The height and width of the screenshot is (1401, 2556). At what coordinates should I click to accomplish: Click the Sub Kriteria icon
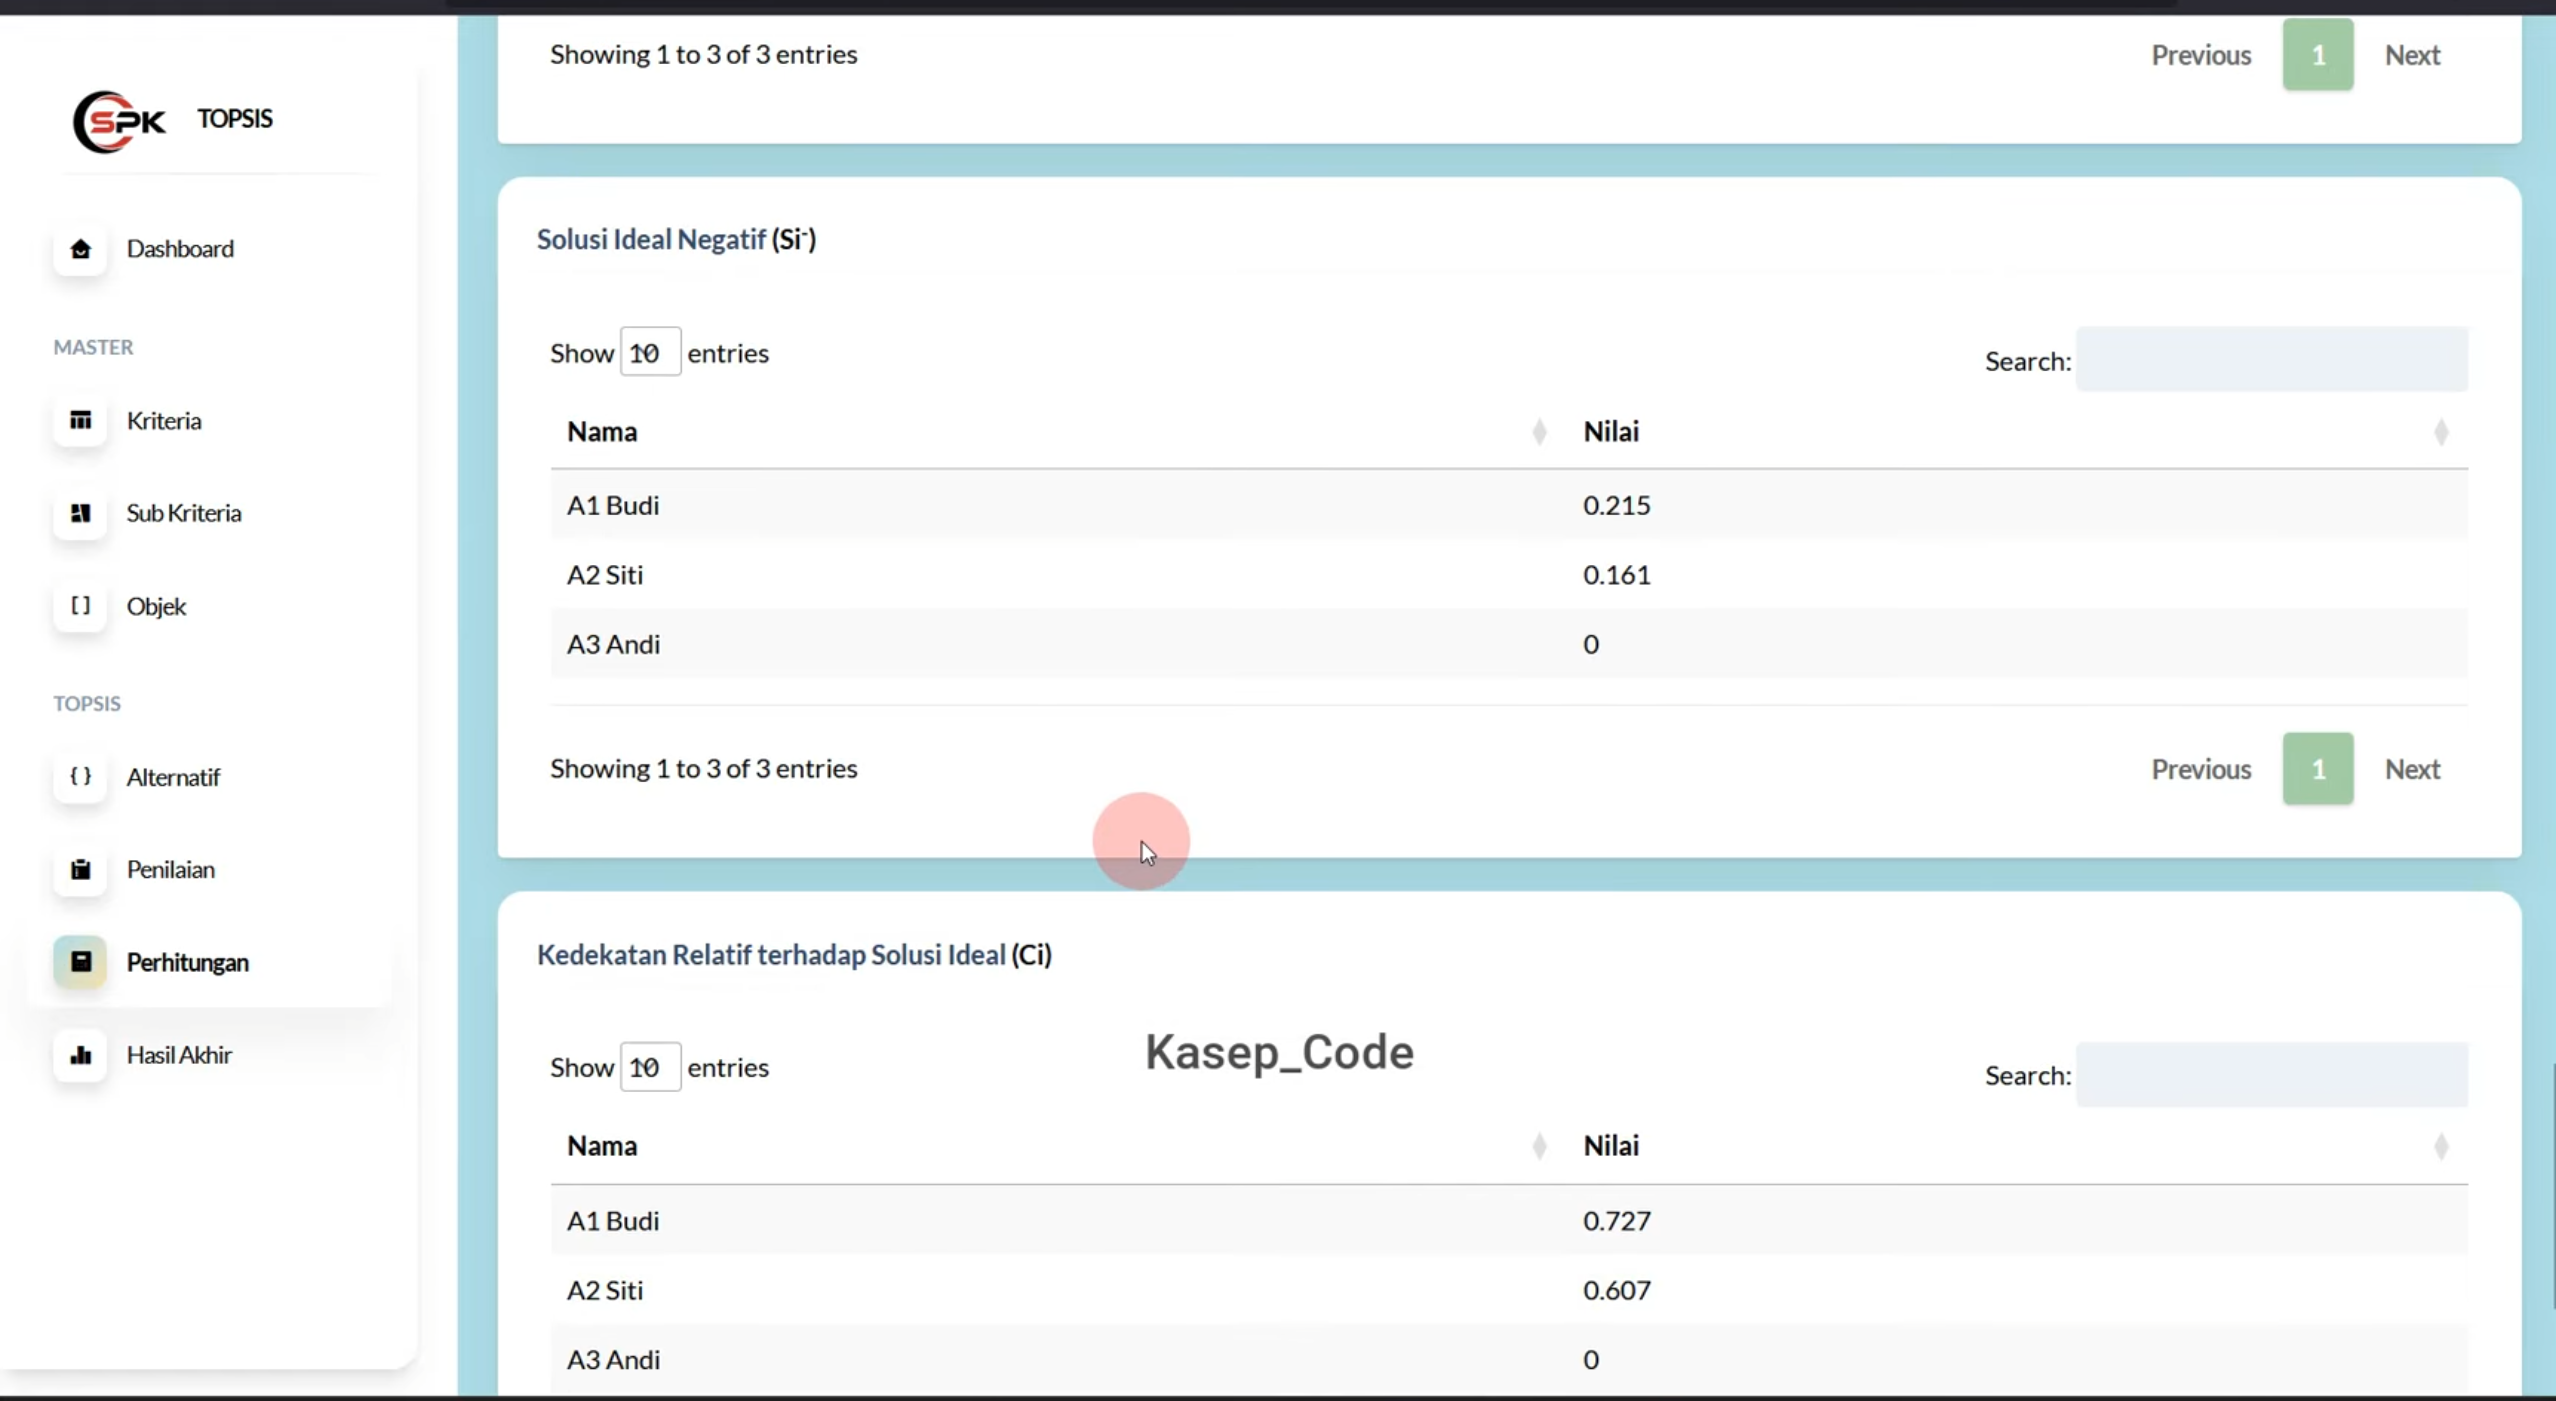(x=80, y=512)
